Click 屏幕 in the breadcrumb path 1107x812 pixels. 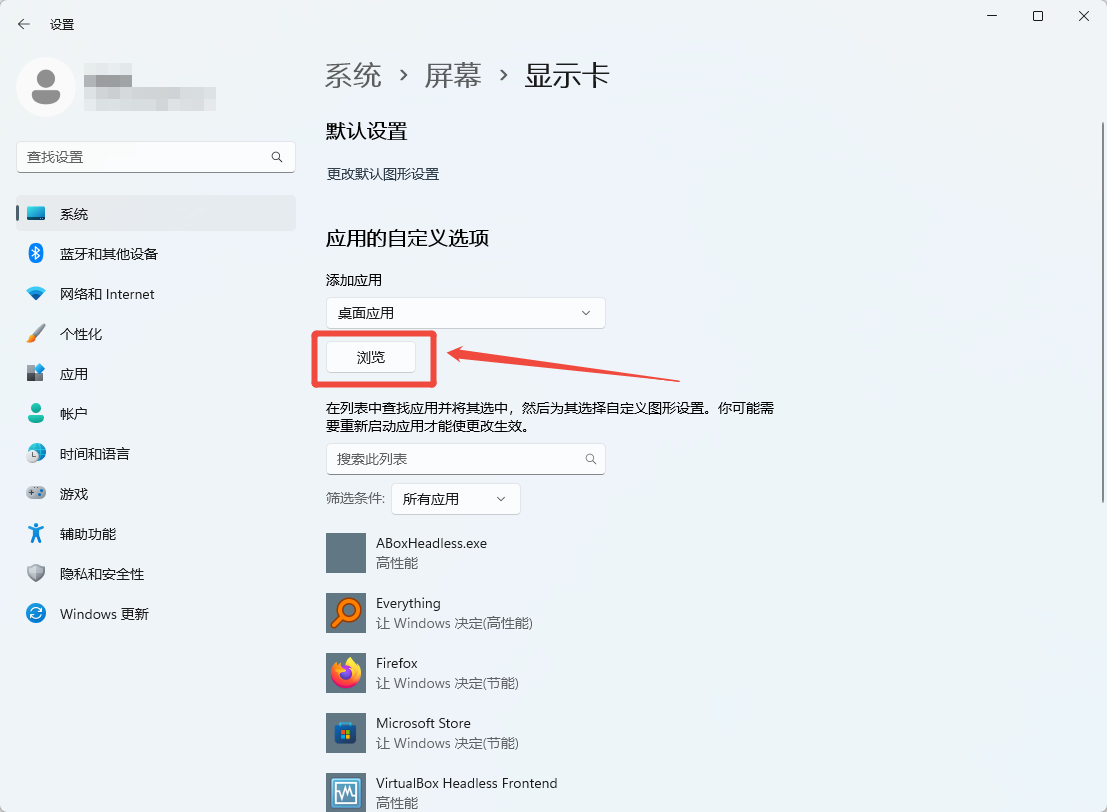453,76
